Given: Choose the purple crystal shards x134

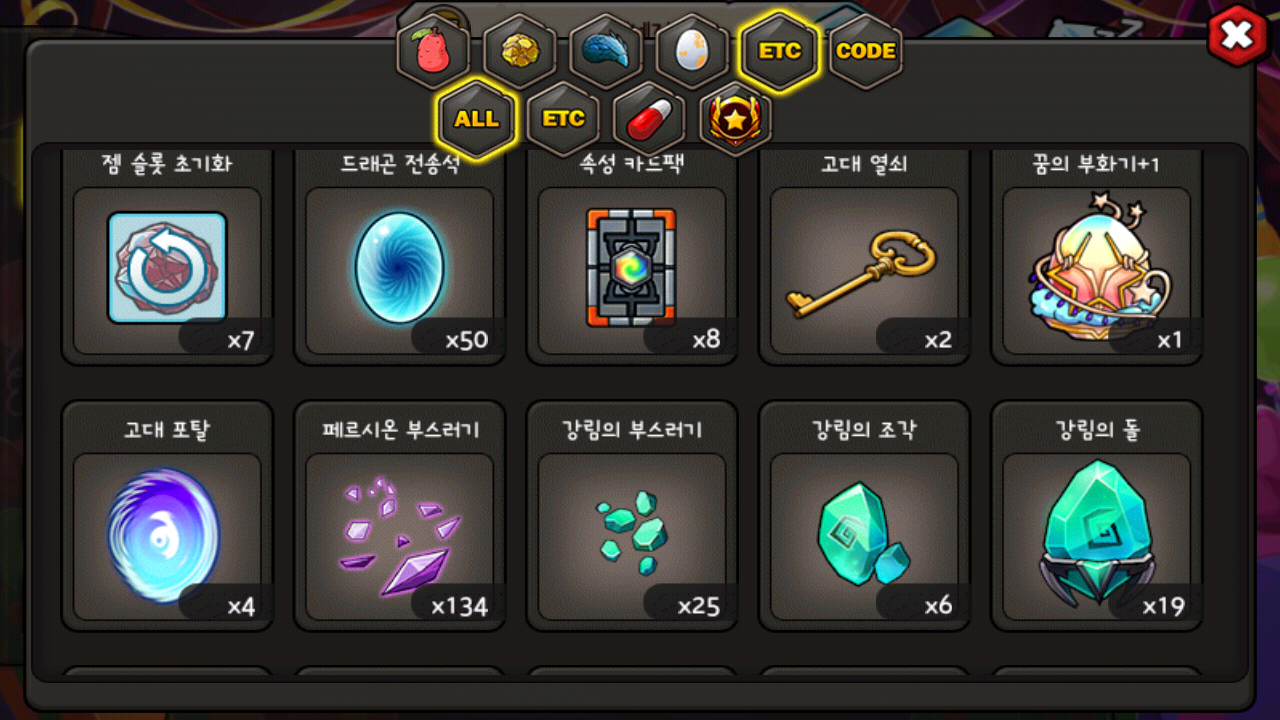Looking at the screenshot, I should click(399, 516).
